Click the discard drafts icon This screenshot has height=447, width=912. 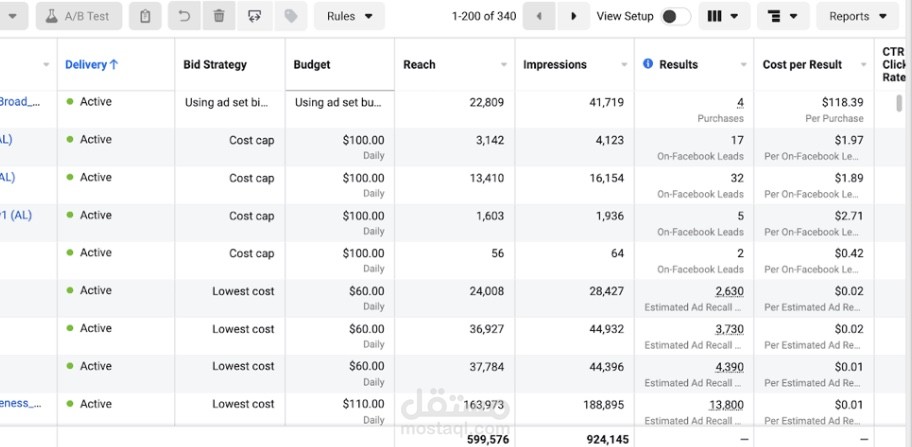click(255, 16)
